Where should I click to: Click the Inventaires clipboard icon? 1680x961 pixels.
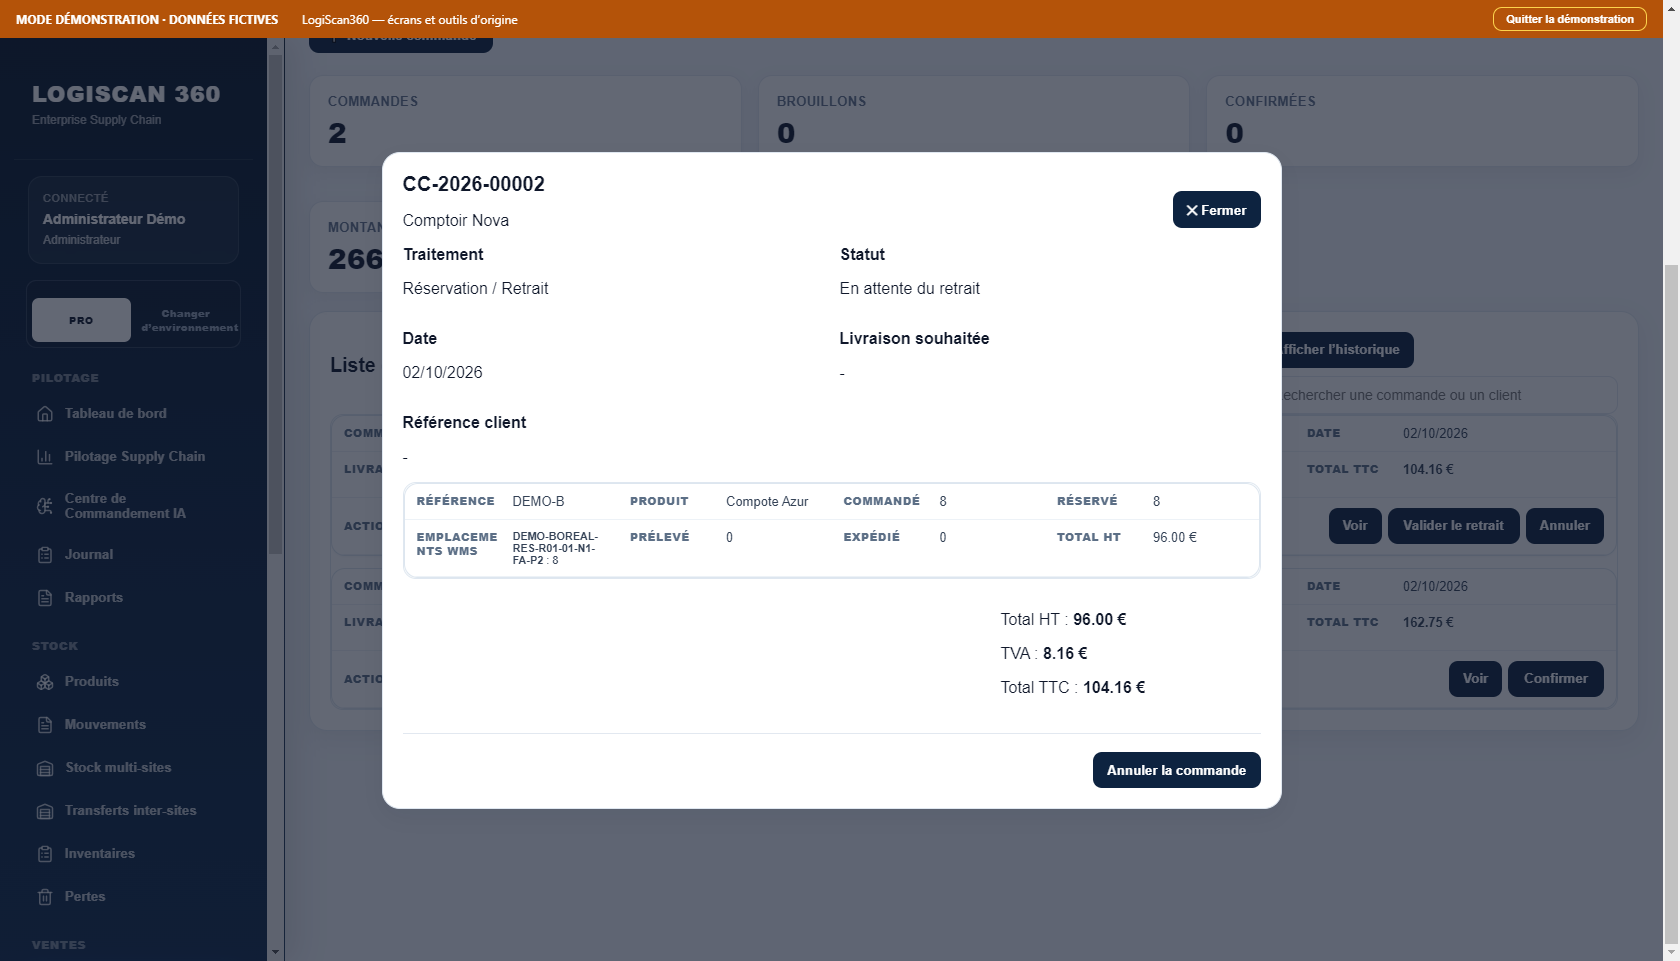[x=45, y=854]
